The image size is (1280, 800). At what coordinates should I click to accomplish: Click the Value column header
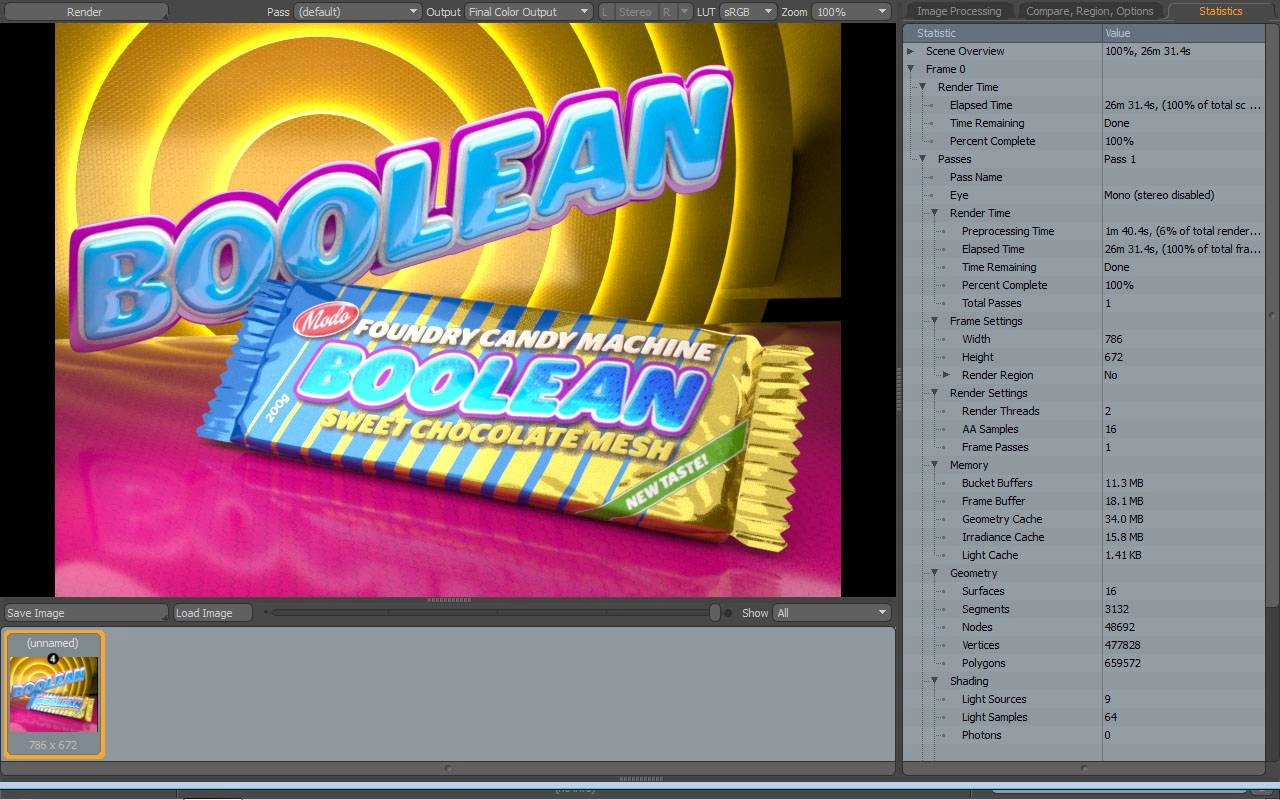pyautogui.click(x=1184, y=33)
